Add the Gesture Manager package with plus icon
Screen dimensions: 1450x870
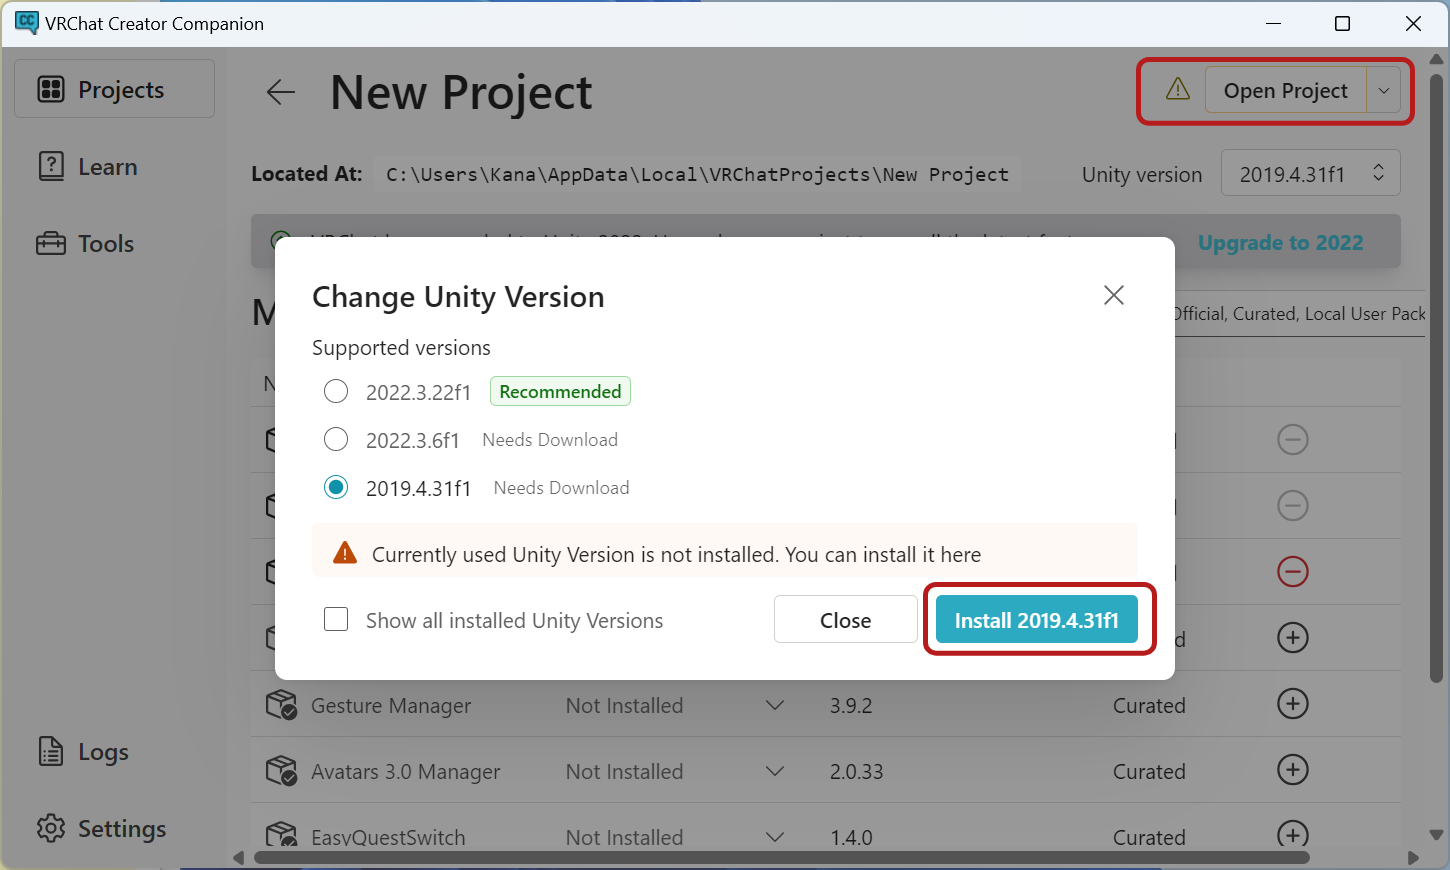coord(1293,703)
